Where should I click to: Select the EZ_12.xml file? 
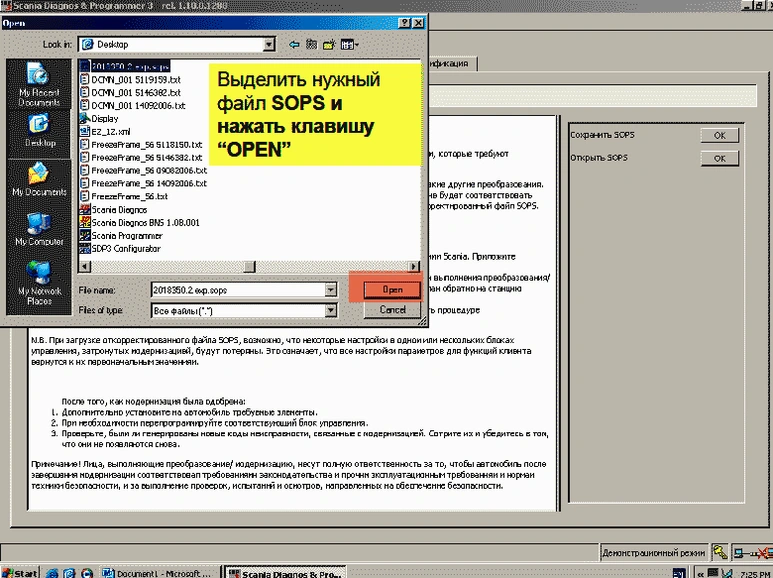tap(108, 131)
